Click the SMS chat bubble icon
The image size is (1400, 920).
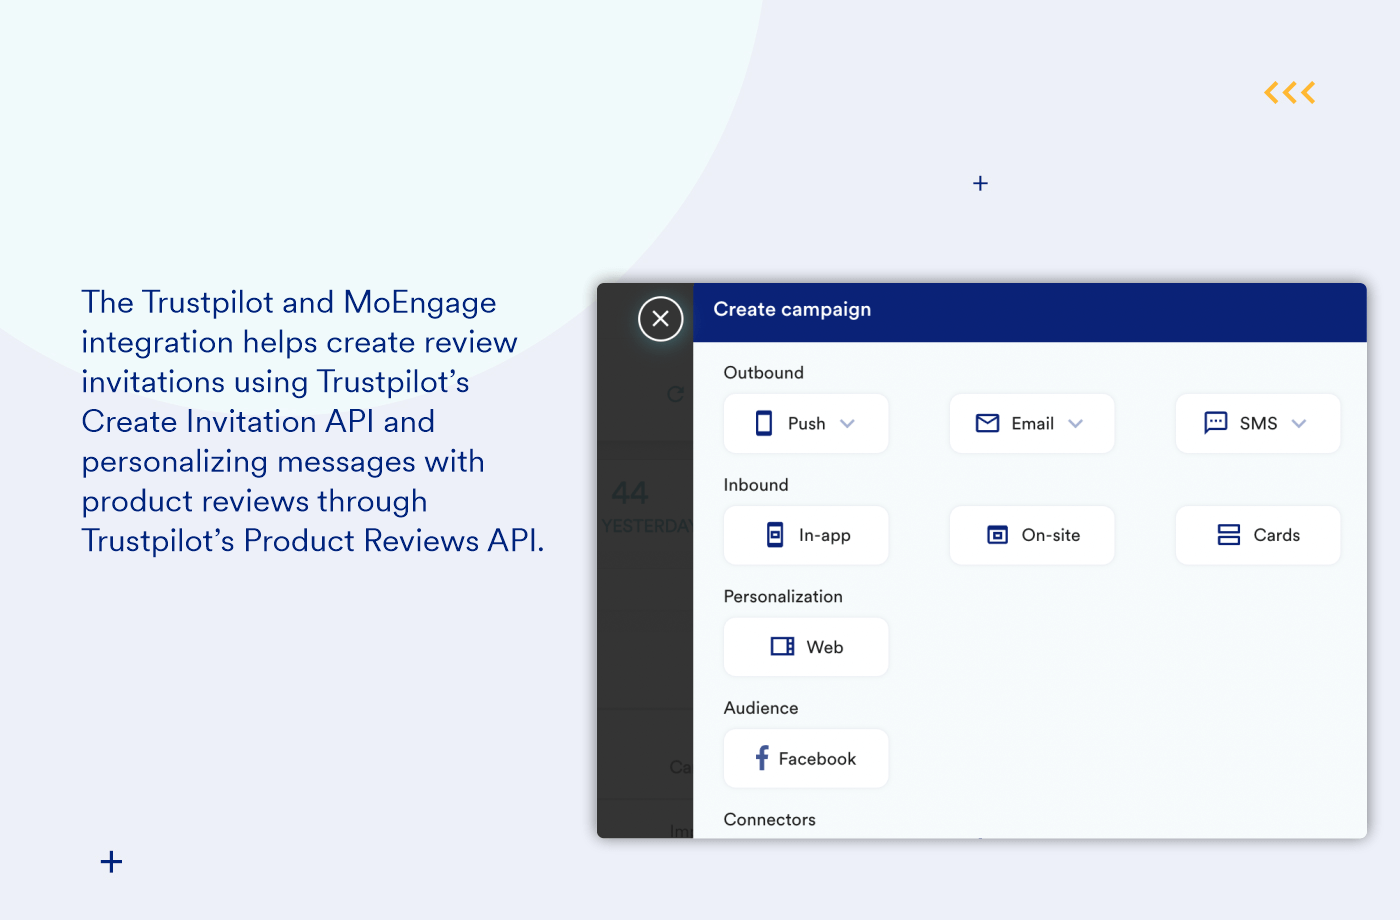(1216, 423)
